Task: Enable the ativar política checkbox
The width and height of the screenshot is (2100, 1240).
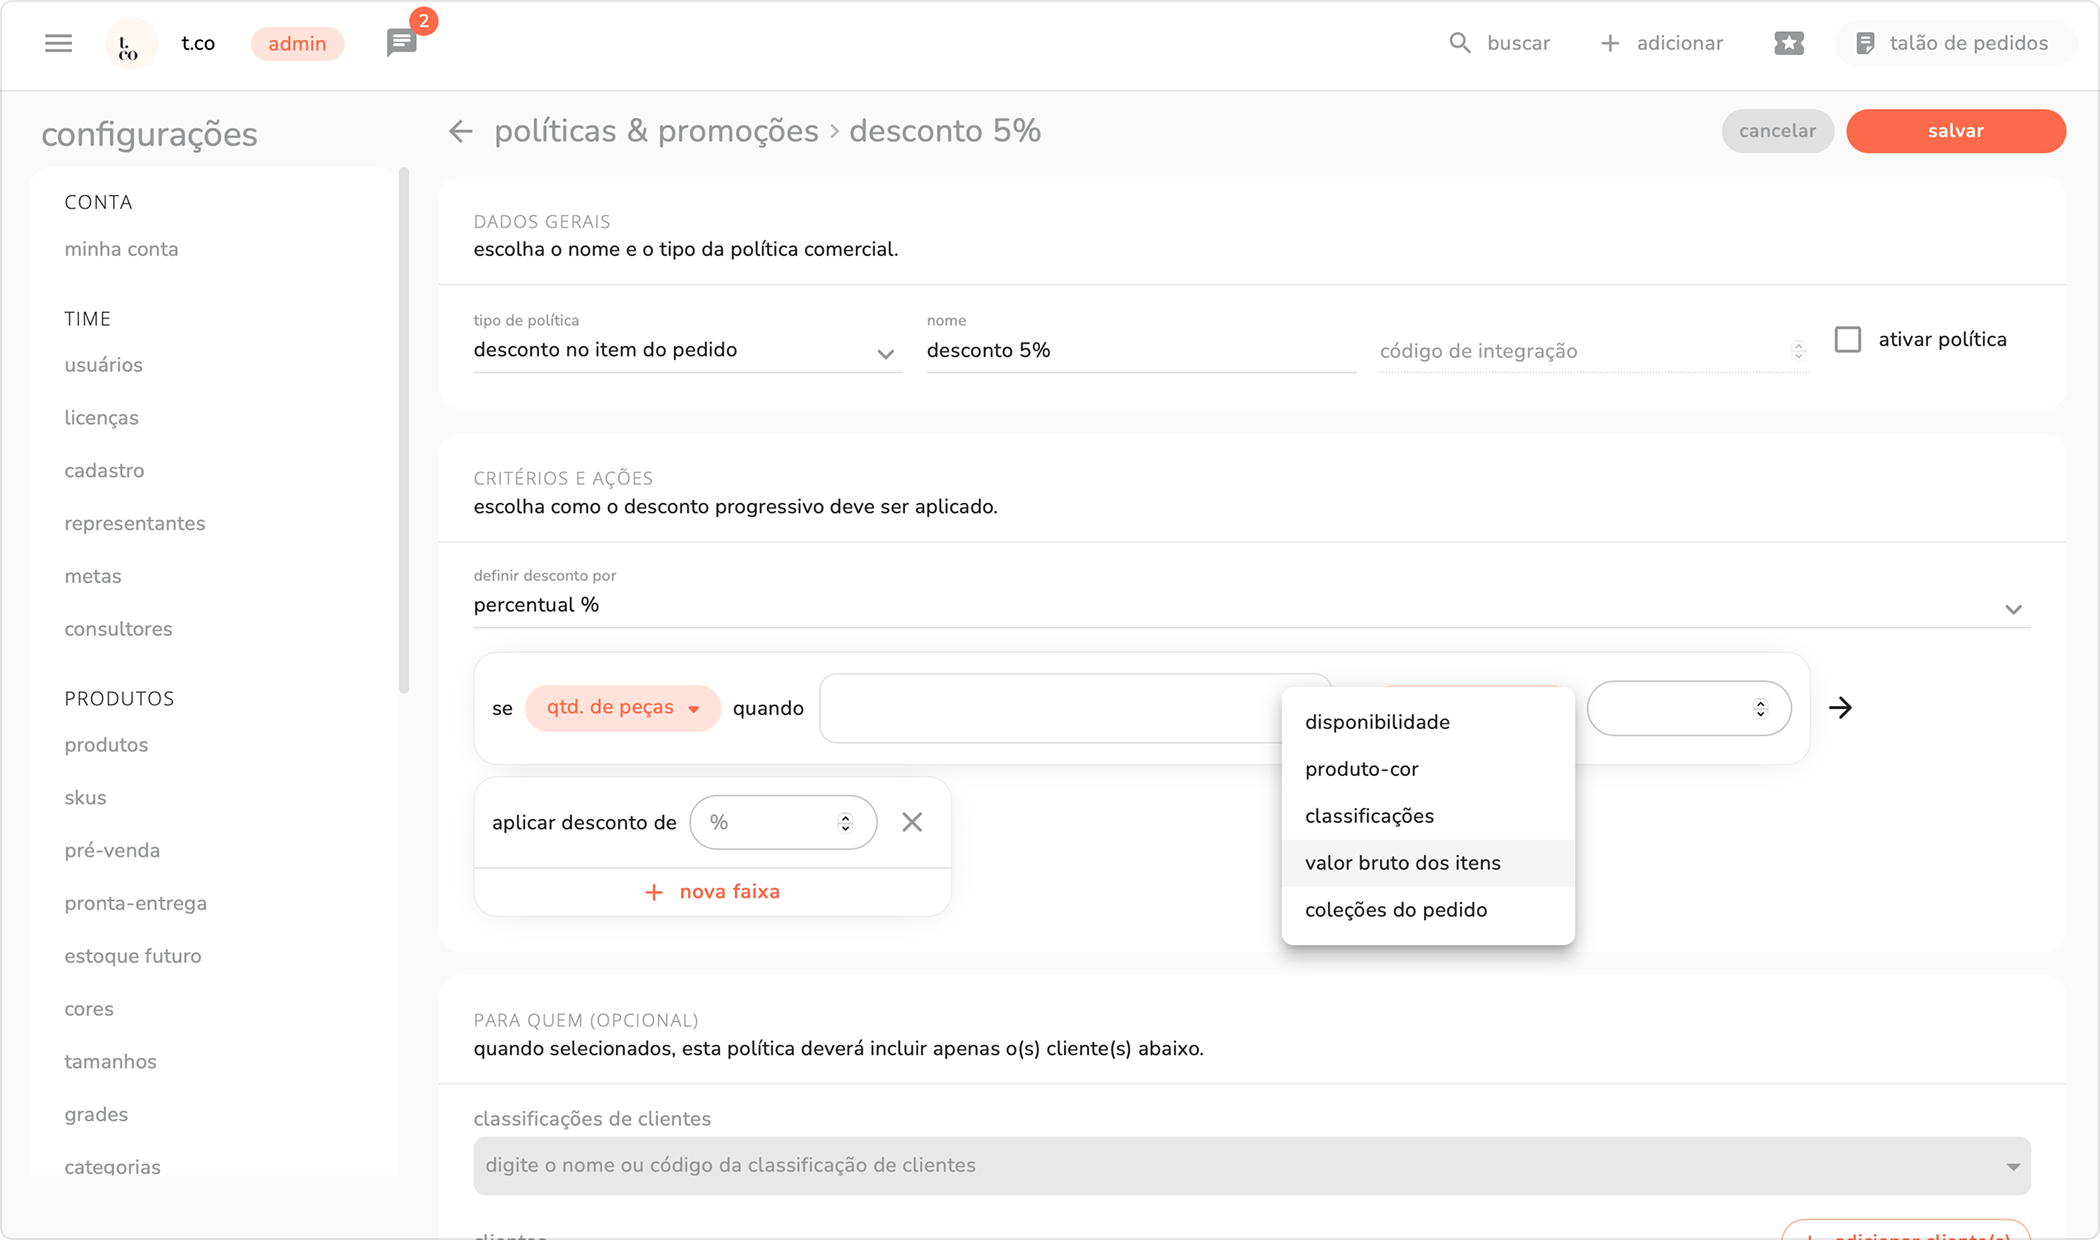Action: (1848, 340)
